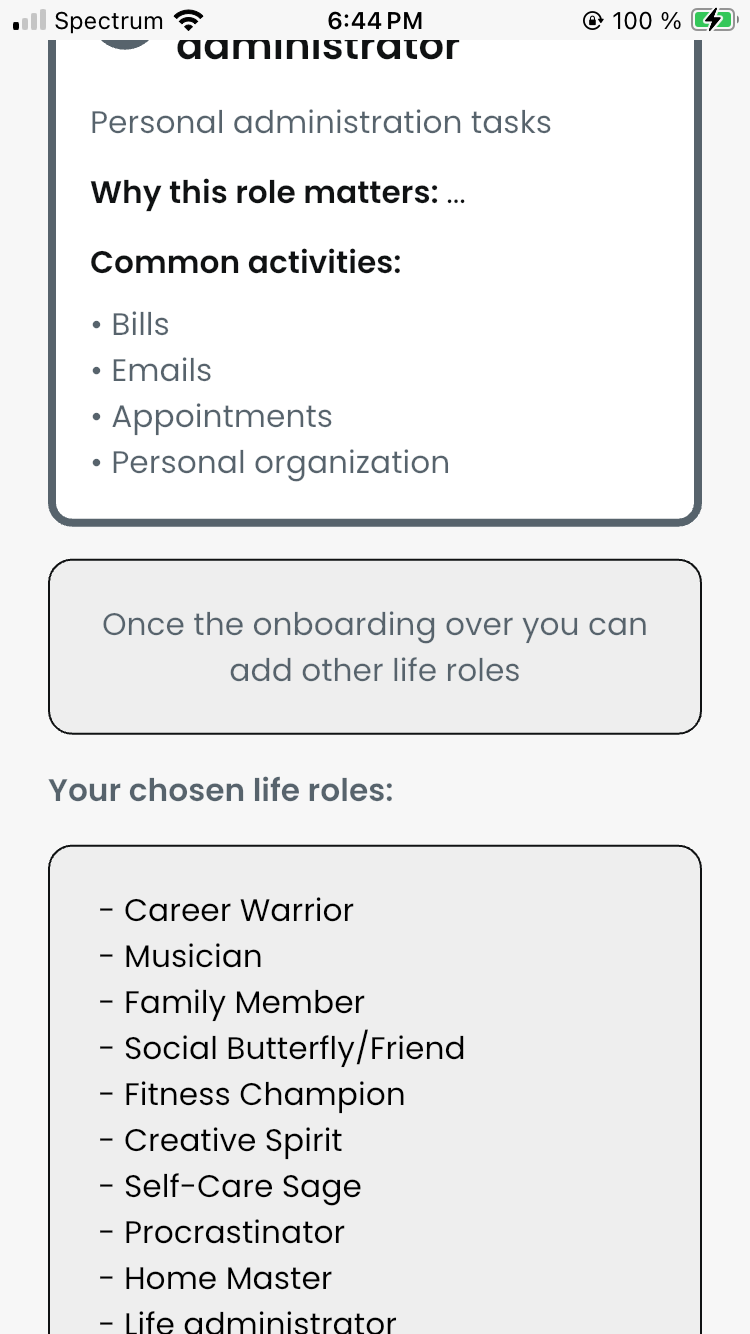Choose the Personal organization activity
This screenshot has height=1334, width=750.
[280, 462]
